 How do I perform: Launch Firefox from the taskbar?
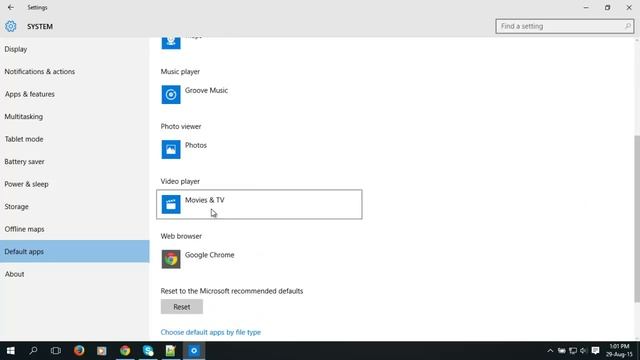[x=79, y=351]
